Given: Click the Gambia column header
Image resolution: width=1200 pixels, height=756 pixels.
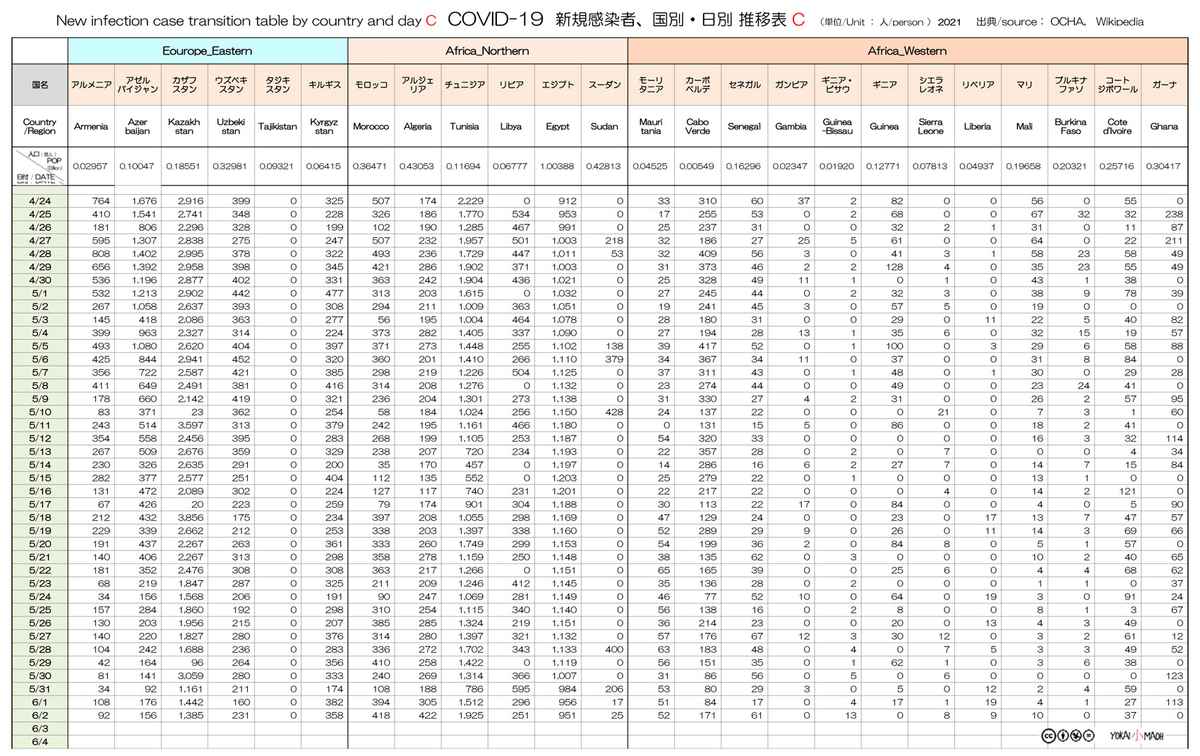Looking at the screenshot, I should pos(791,127).
